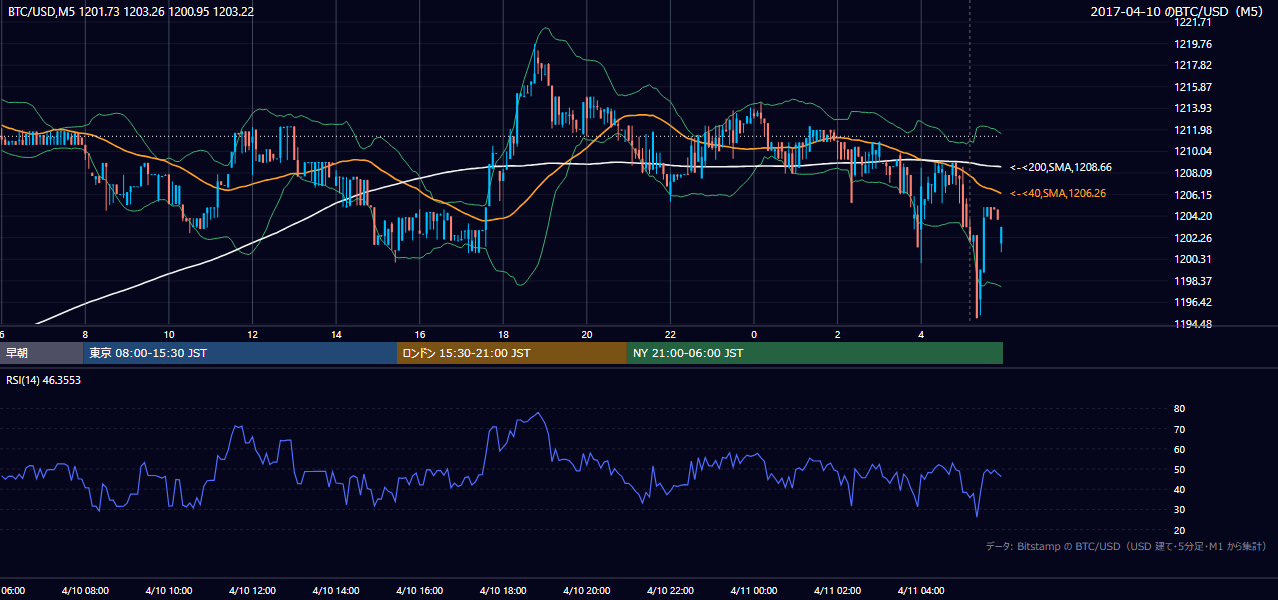Click RSI scale value 80

pos(1180,409)
